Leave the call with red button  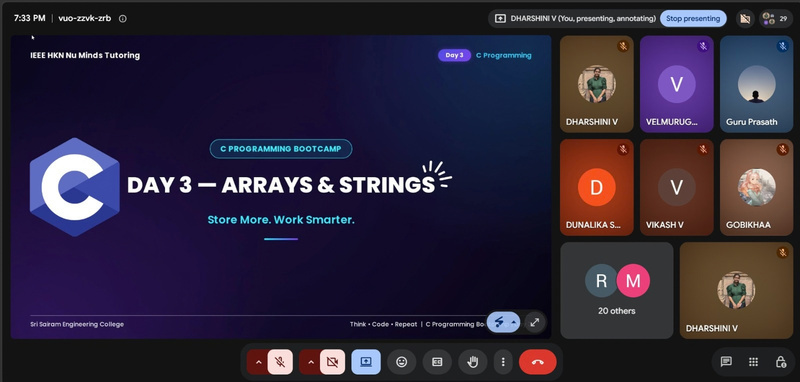pos(538,362)
